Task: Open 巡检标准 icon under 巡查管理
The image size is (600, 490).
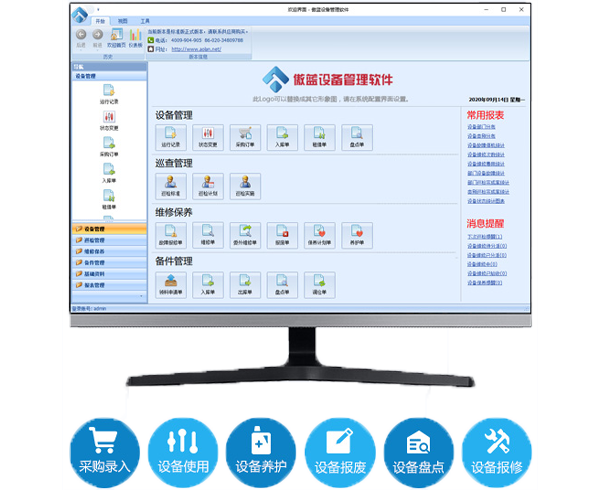Action: click(172, 186)
